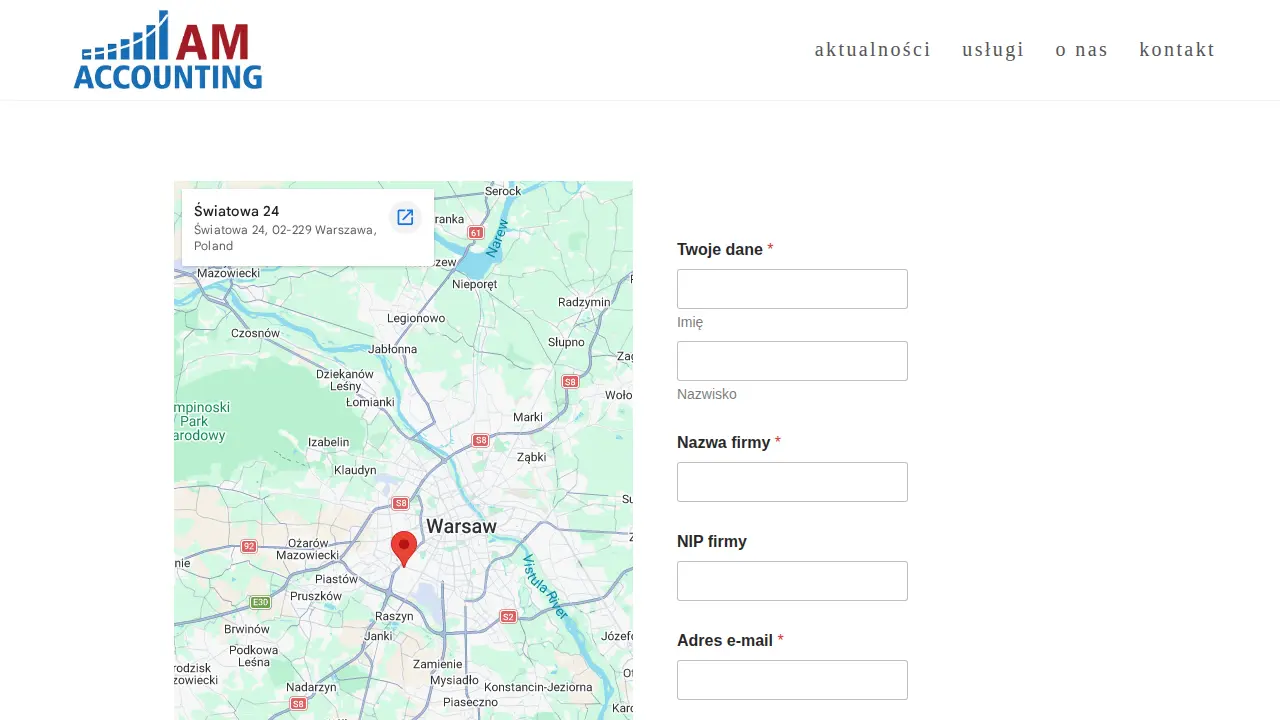The image size is (1280, 720).
Task: Click the Światowa 24 address title
Action: pos(236,211)
